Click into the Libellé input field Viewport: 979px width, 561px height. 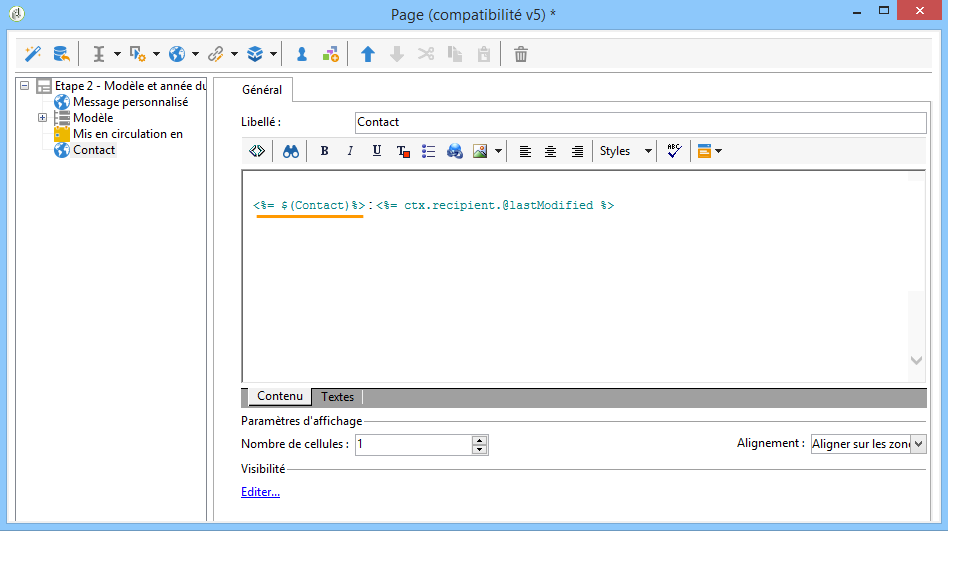tap(641, 122)
